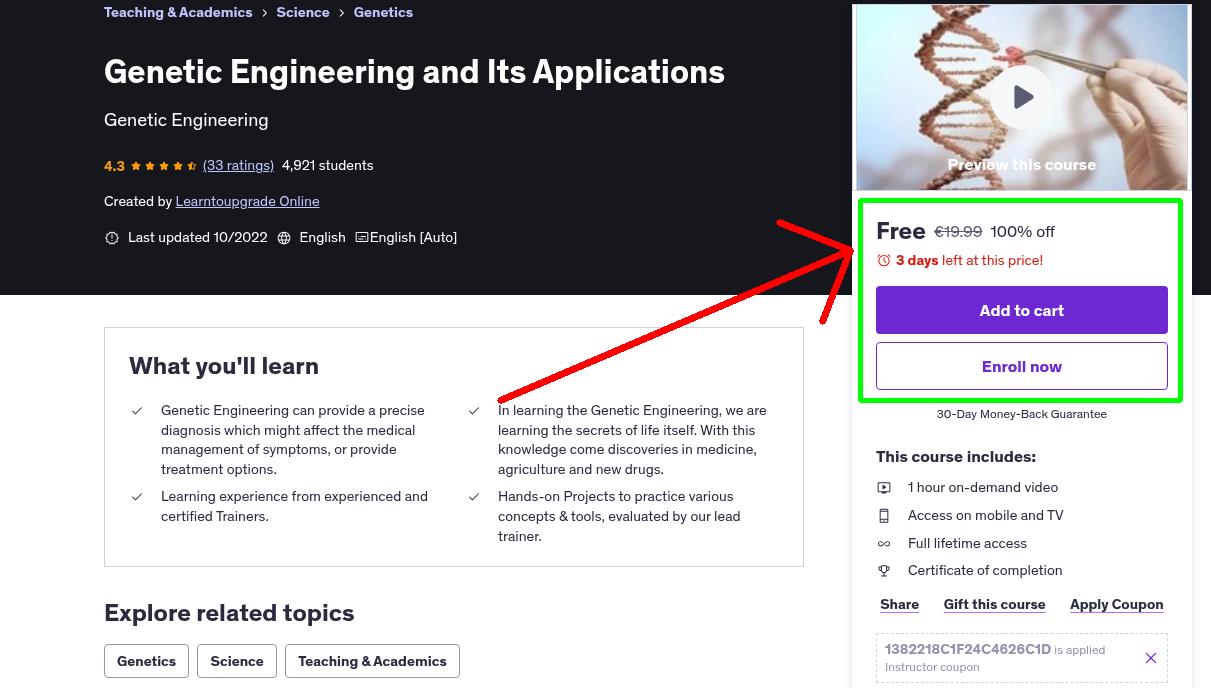
Task: Play the course preview video
Action: click(x=1022, y=97)
